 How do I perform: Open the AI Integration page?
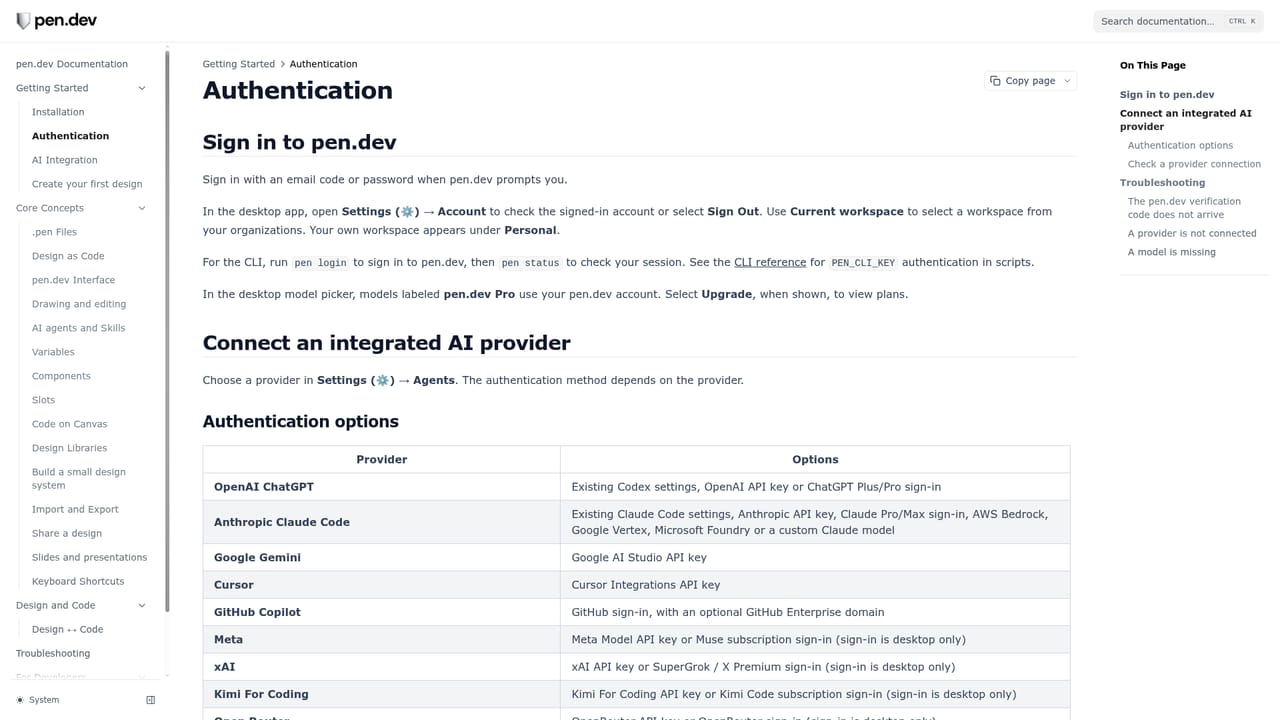[x=65, y=160]
